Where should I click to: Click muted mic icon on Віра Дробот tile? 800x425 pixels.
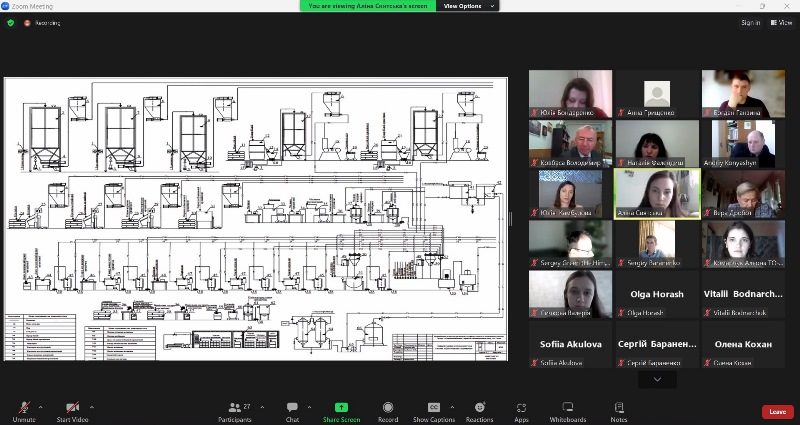pos(708,213)
